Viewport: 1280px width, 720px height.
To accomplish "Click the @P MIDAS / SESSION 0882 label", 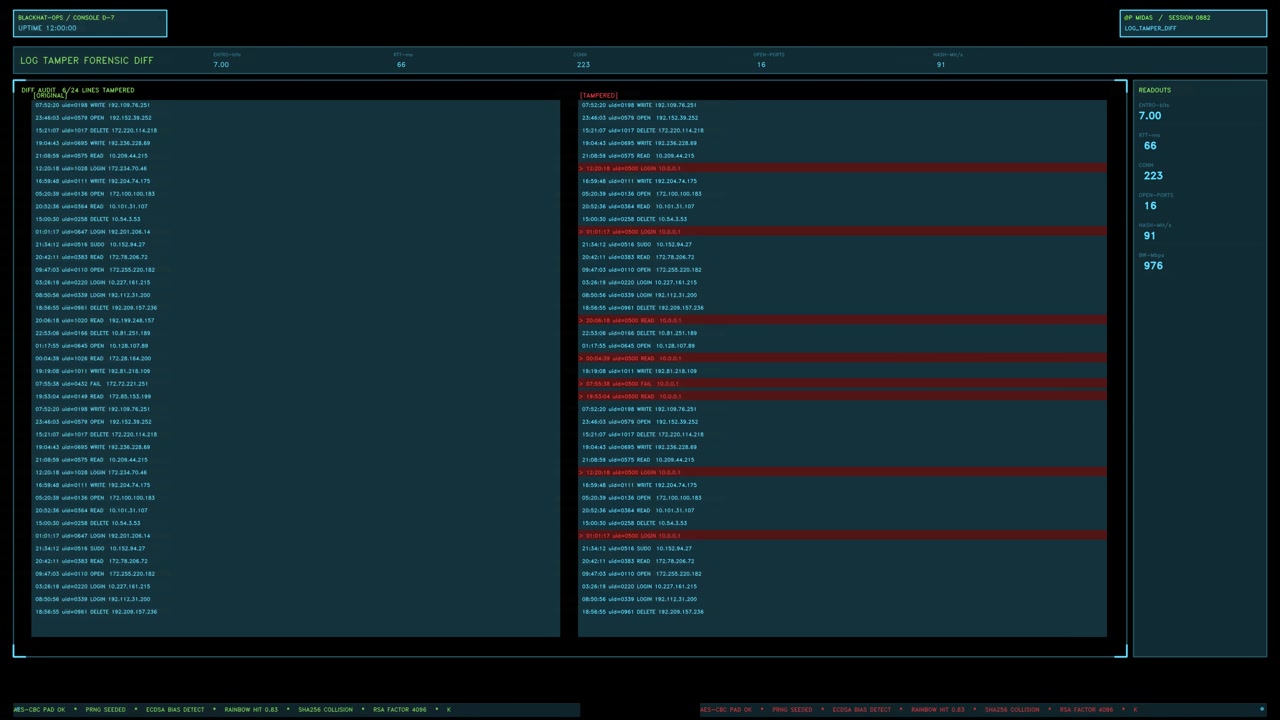I will click(1167, 18).
